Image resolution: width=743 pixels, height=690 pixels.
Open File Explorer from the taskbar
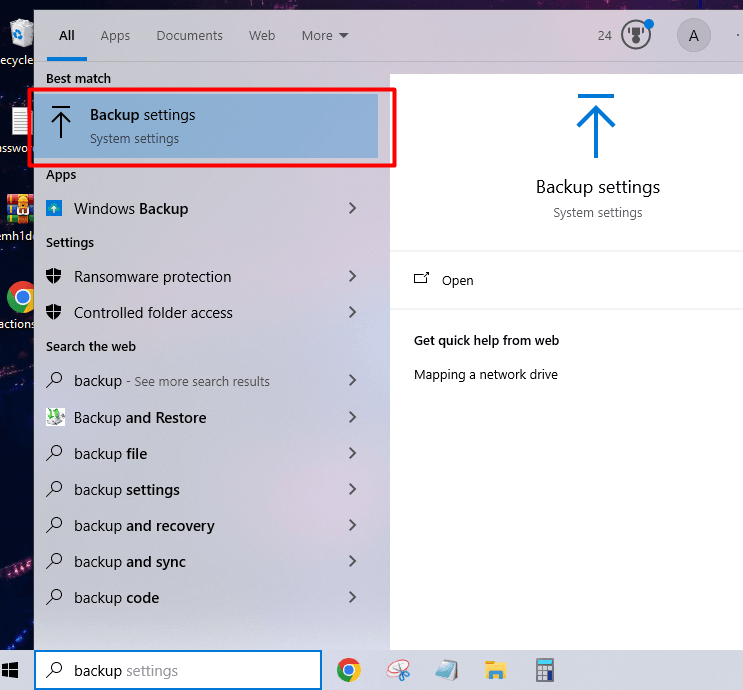[496, 670]
